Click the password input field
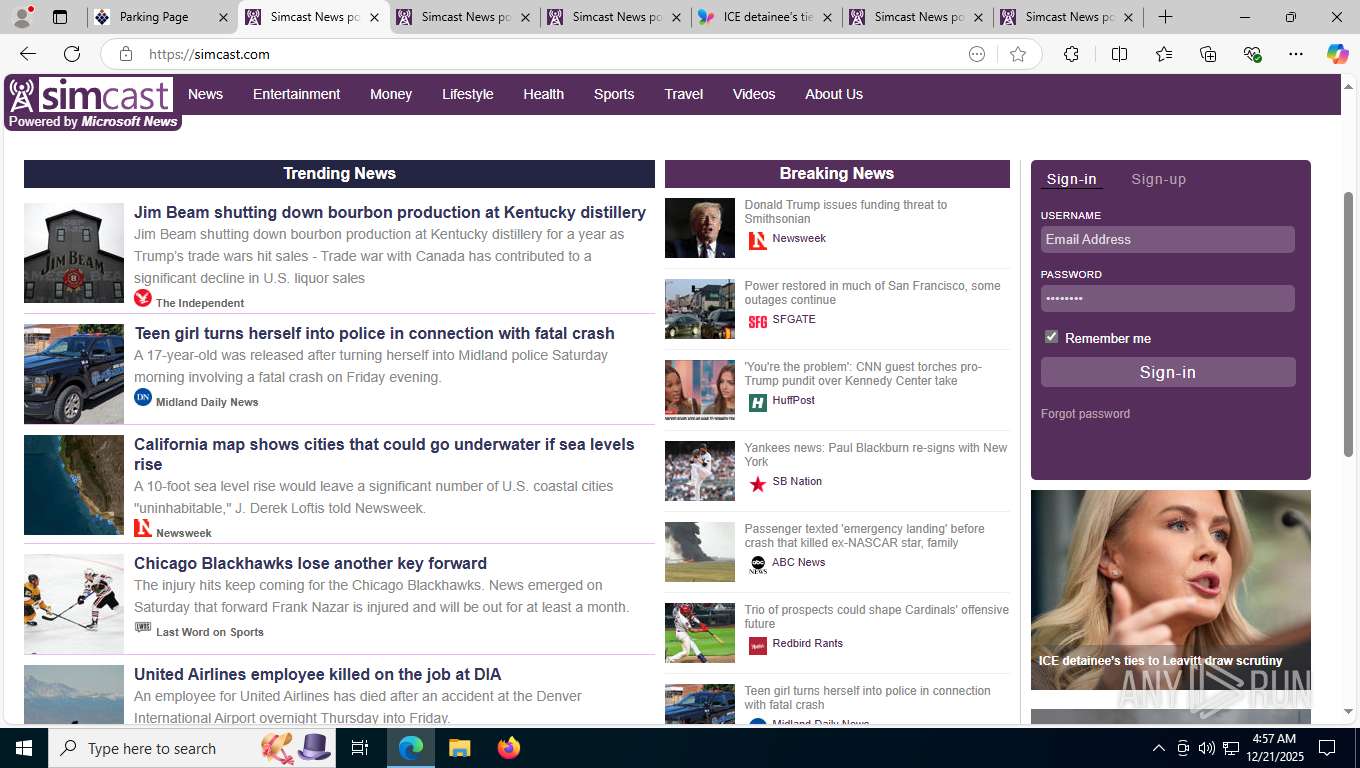The width and height of the screenshot is (1360, 768). click(x=1168, y=298)
